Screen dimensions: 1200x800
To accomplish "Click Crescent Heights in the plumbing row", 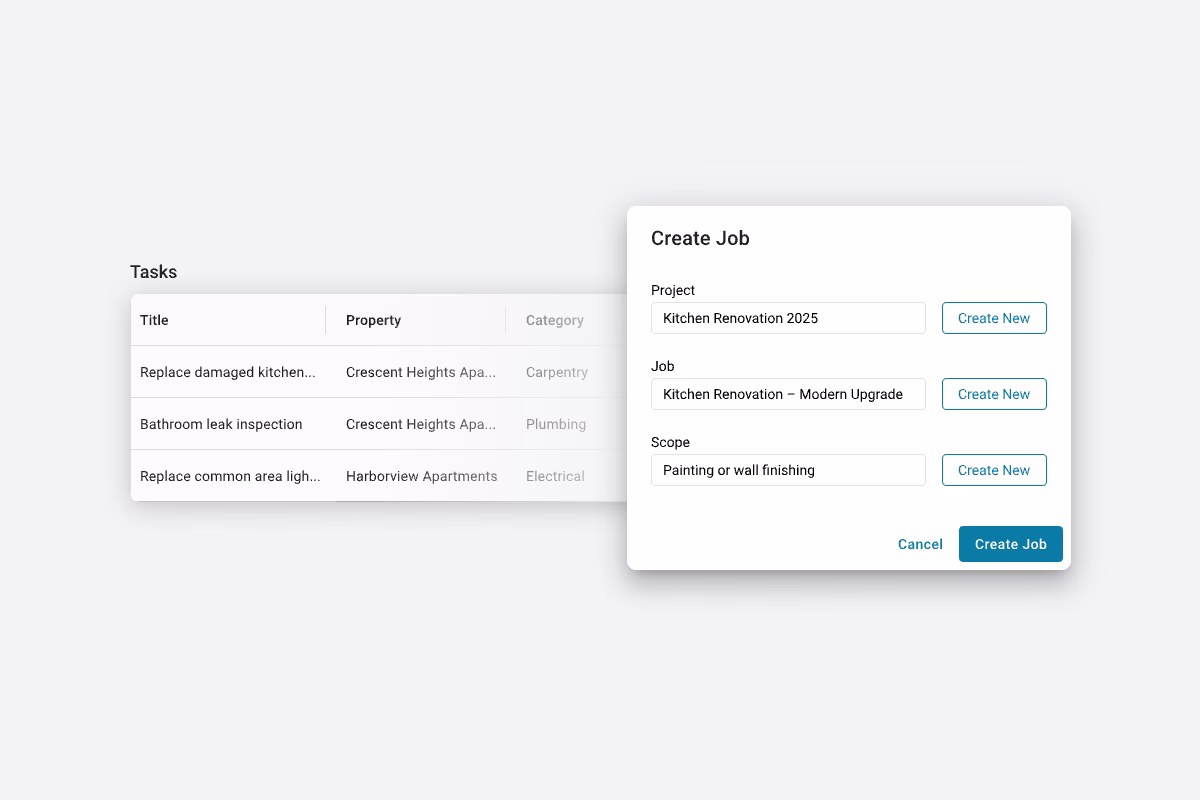I will (x=421, y=424).
